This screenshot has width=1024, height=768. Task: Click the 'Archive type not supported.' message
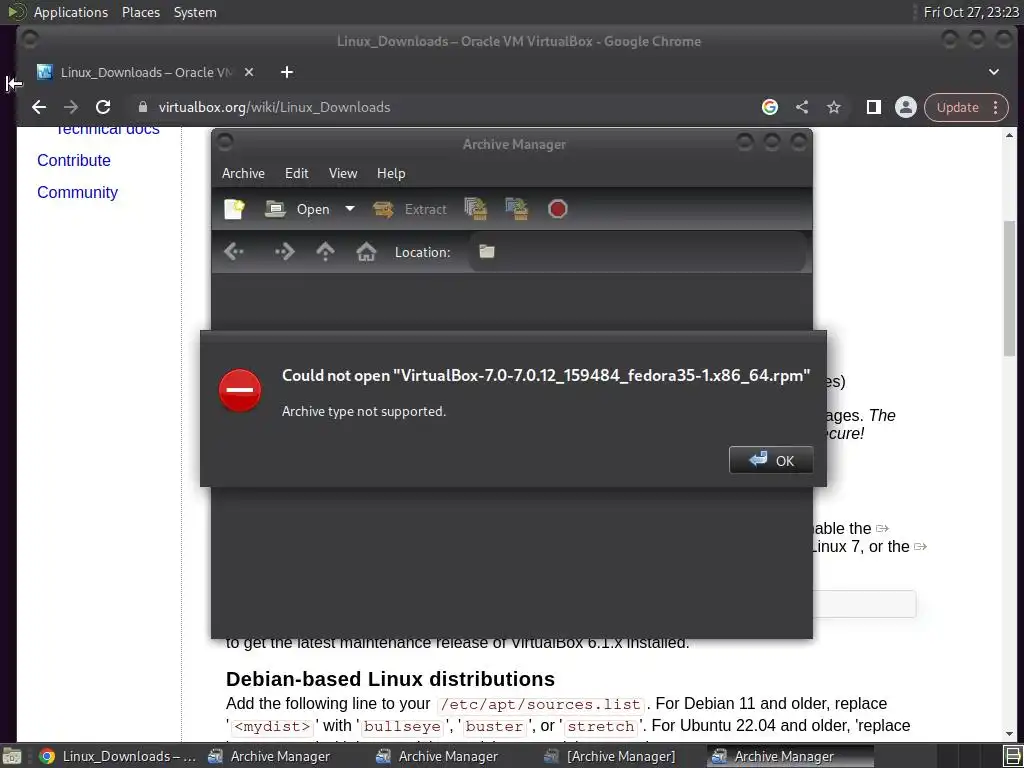[x=364, y=411]
